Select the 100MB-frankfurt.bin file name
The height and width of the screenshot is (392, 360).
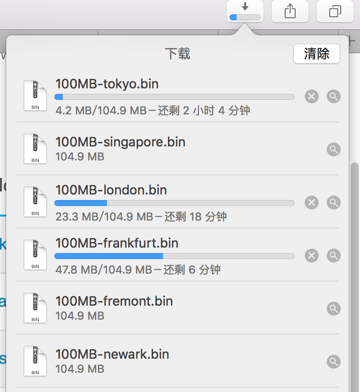coord(117,243)
